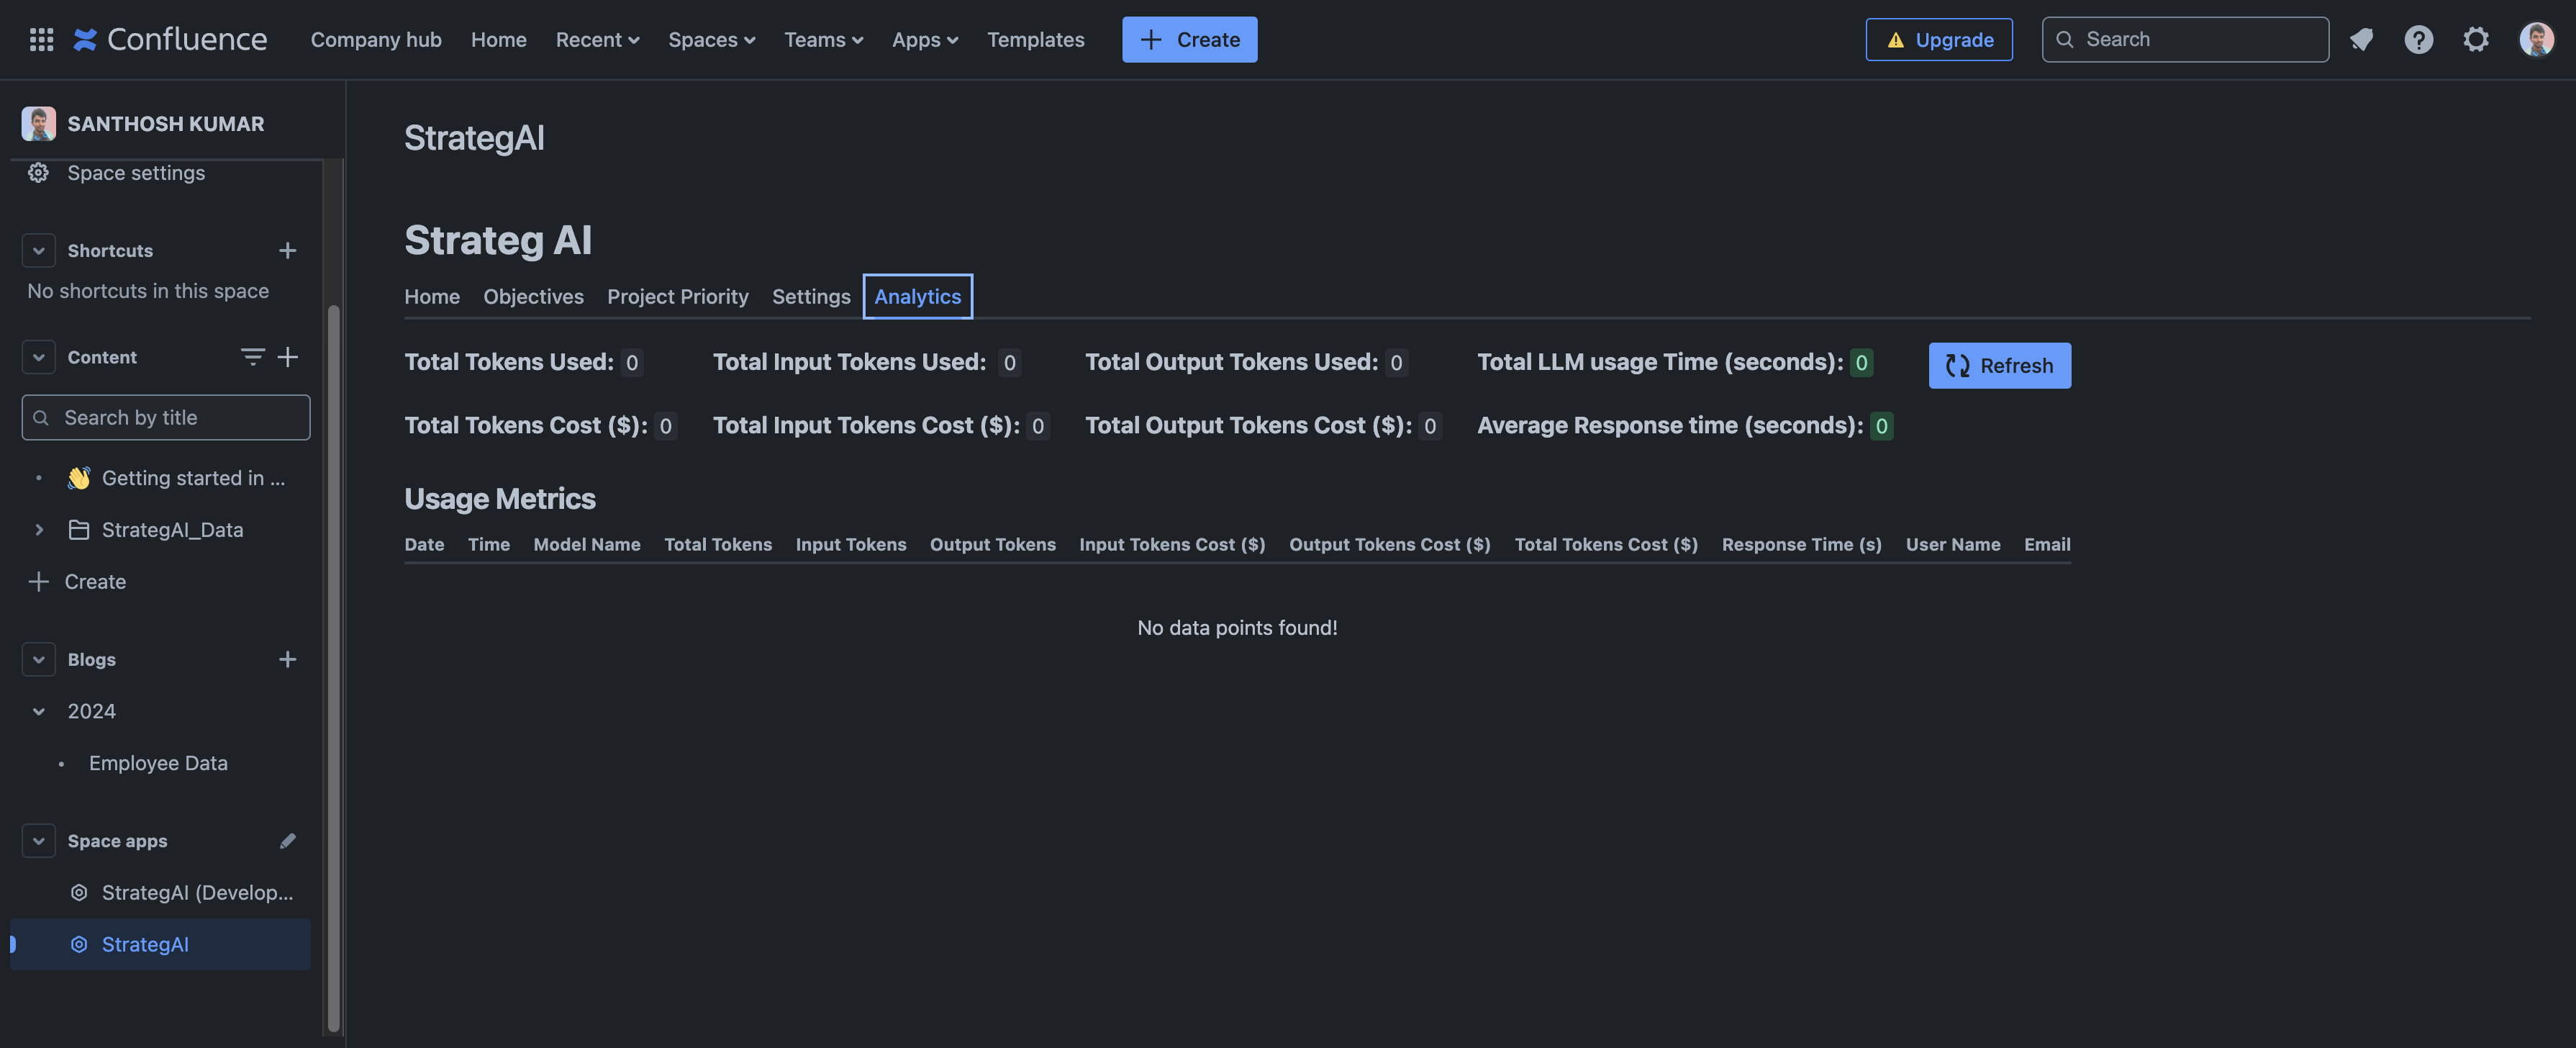
Task: Expand the StrategAI_Data folder
Action: [39, 529]
